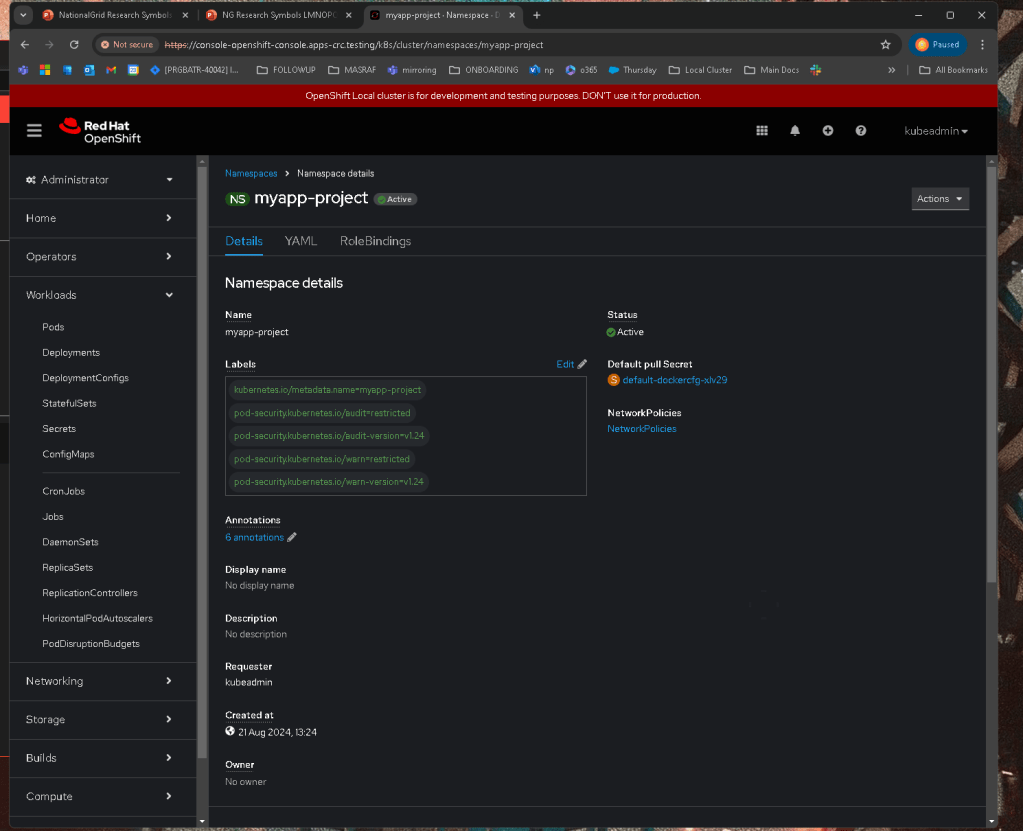Open the hamburger navigation menu
1023x831 pixels.
[34, 130]
